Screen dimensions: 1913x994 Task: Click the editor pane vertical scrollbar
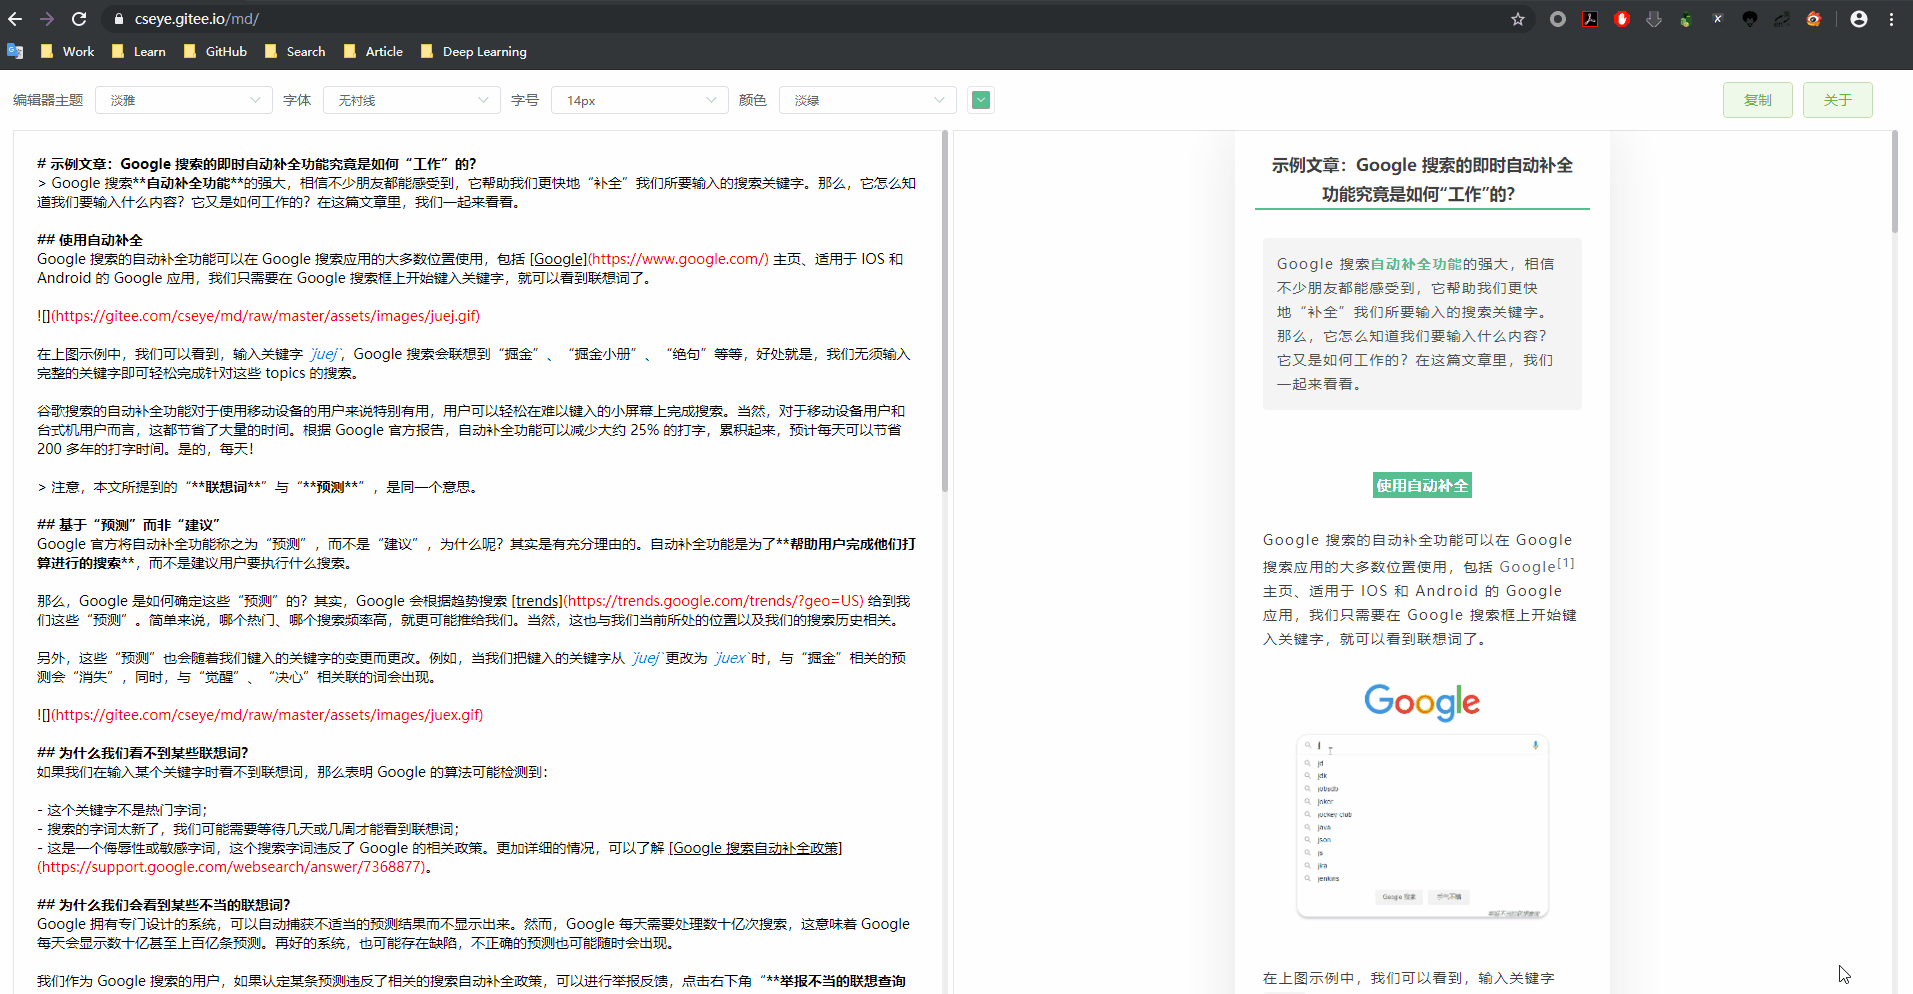click(x=944, y=310)
